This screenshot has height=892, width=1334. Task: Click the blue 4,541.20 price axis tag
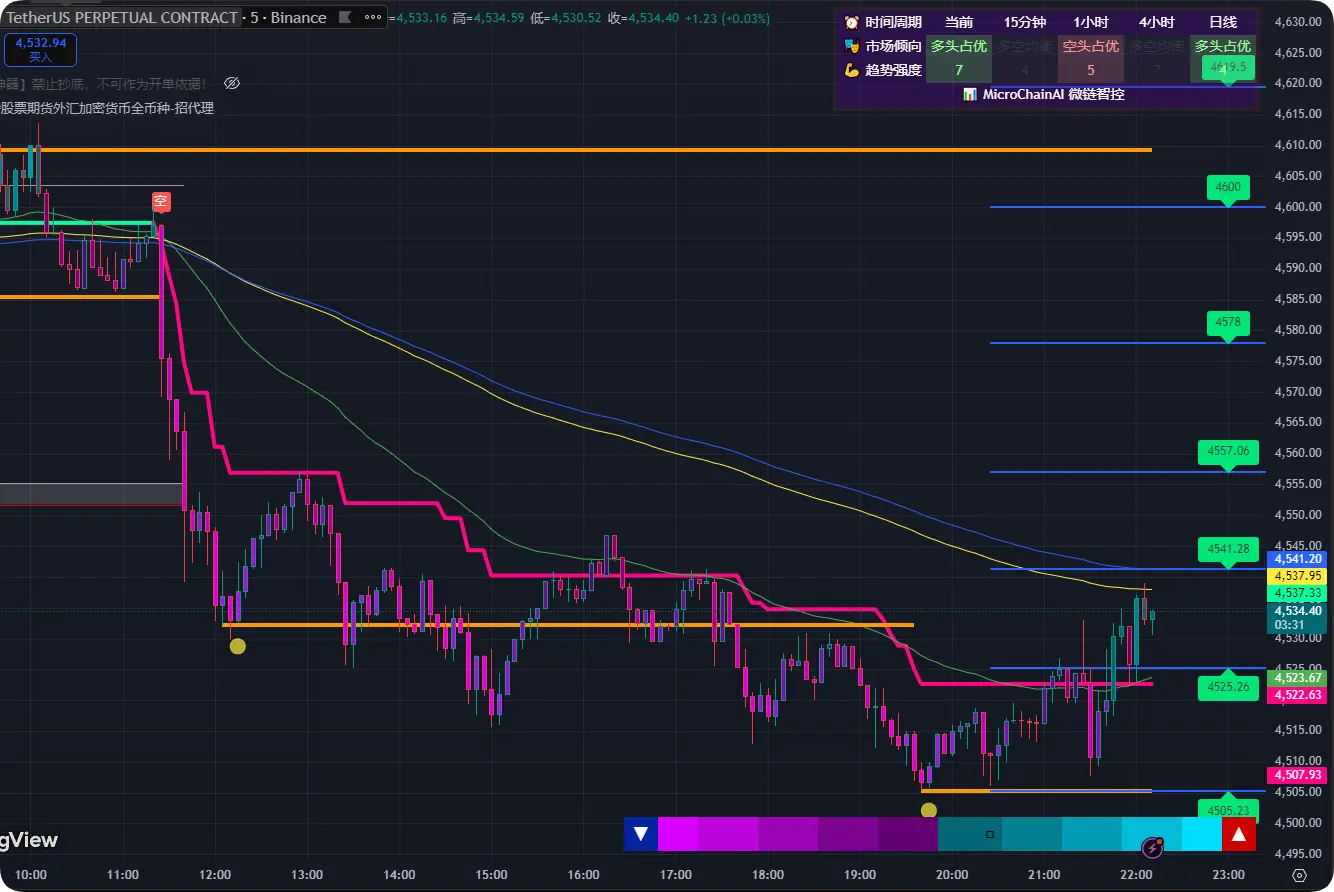(x=1297, y=559)
